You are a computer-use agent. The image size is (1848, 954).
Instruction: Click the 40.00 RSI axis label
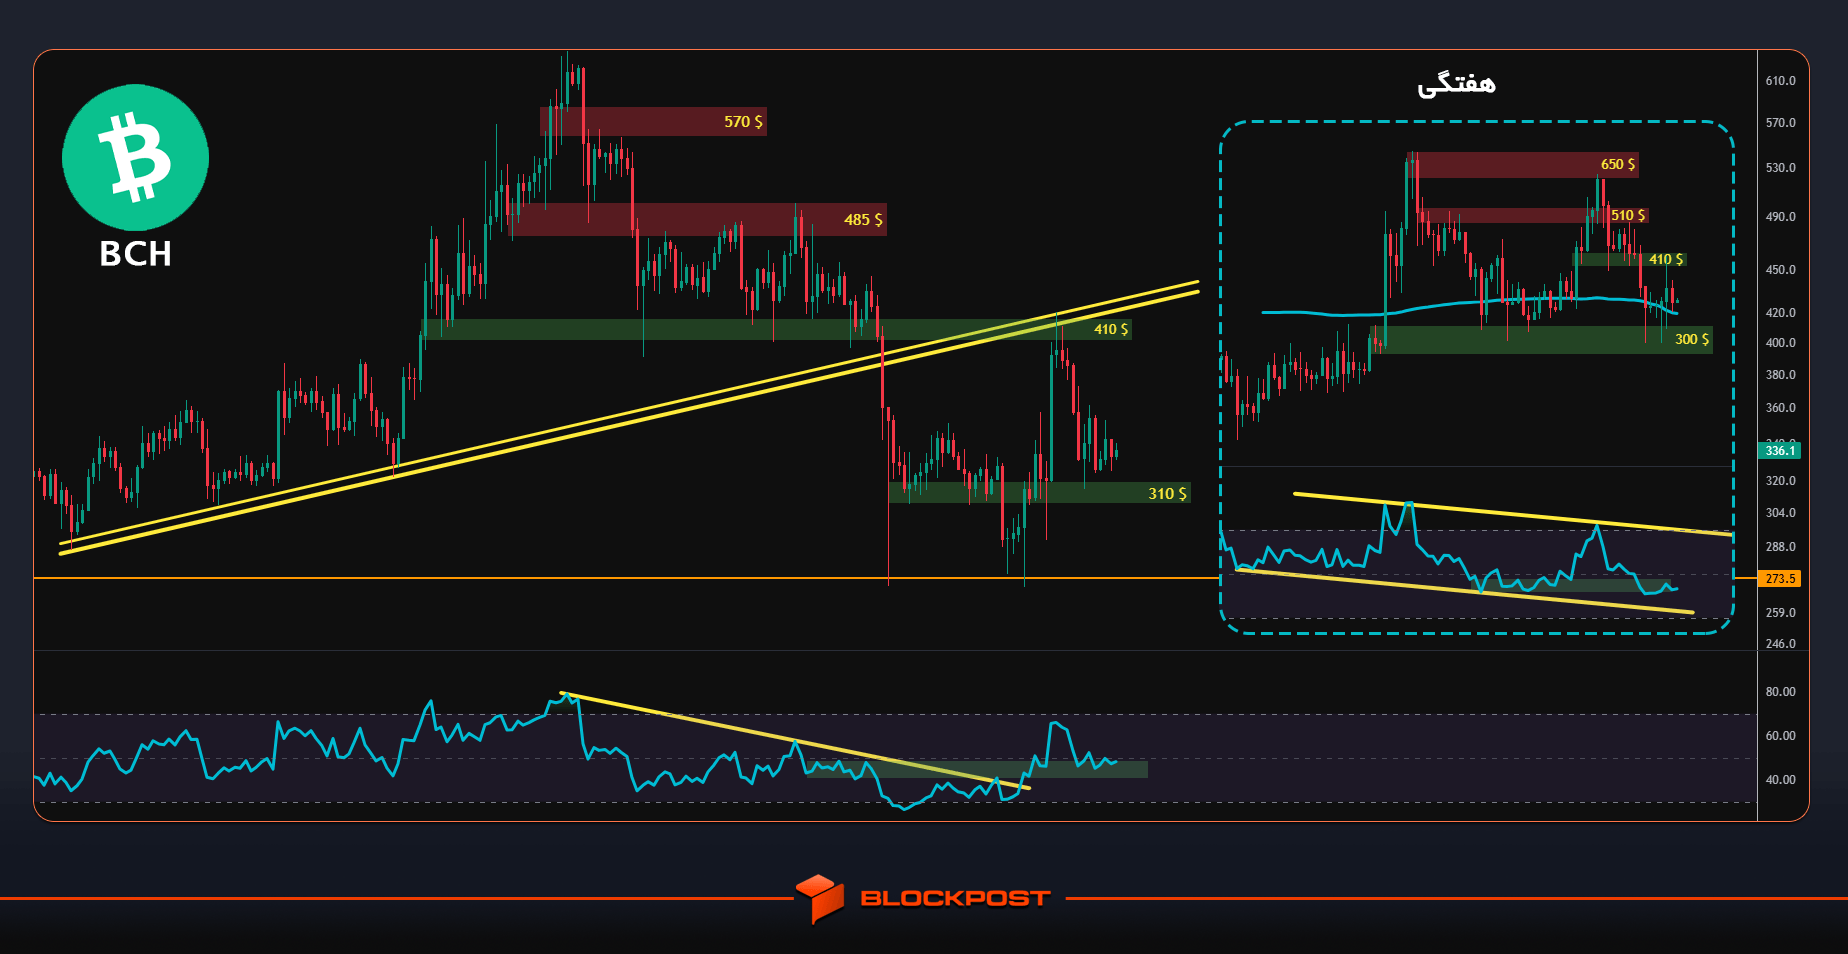(1780, 780)
